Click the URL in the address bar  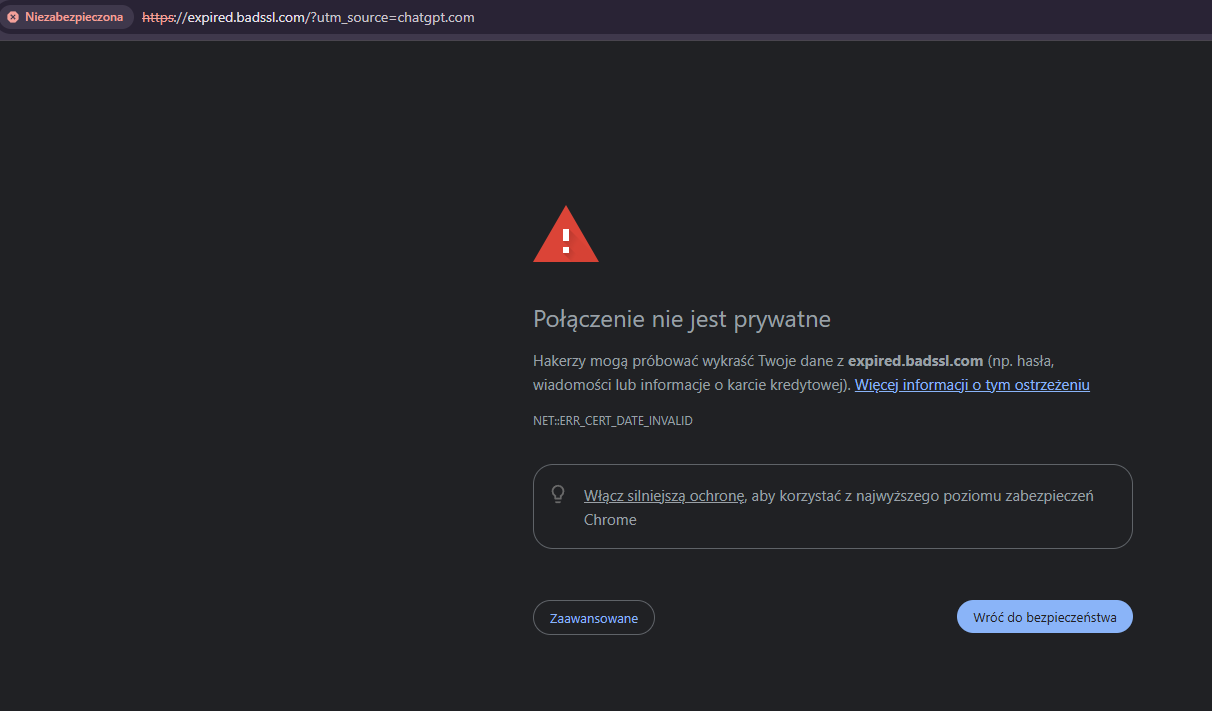[x=308, y=17]
